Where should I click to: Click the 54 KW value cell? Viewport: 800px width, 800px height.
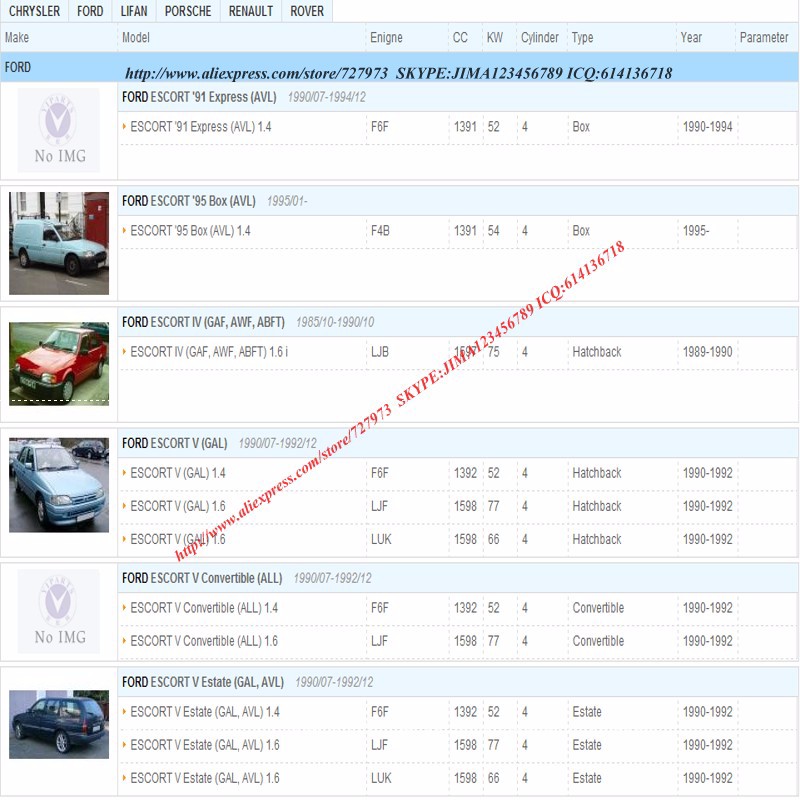tap(493, 231)
